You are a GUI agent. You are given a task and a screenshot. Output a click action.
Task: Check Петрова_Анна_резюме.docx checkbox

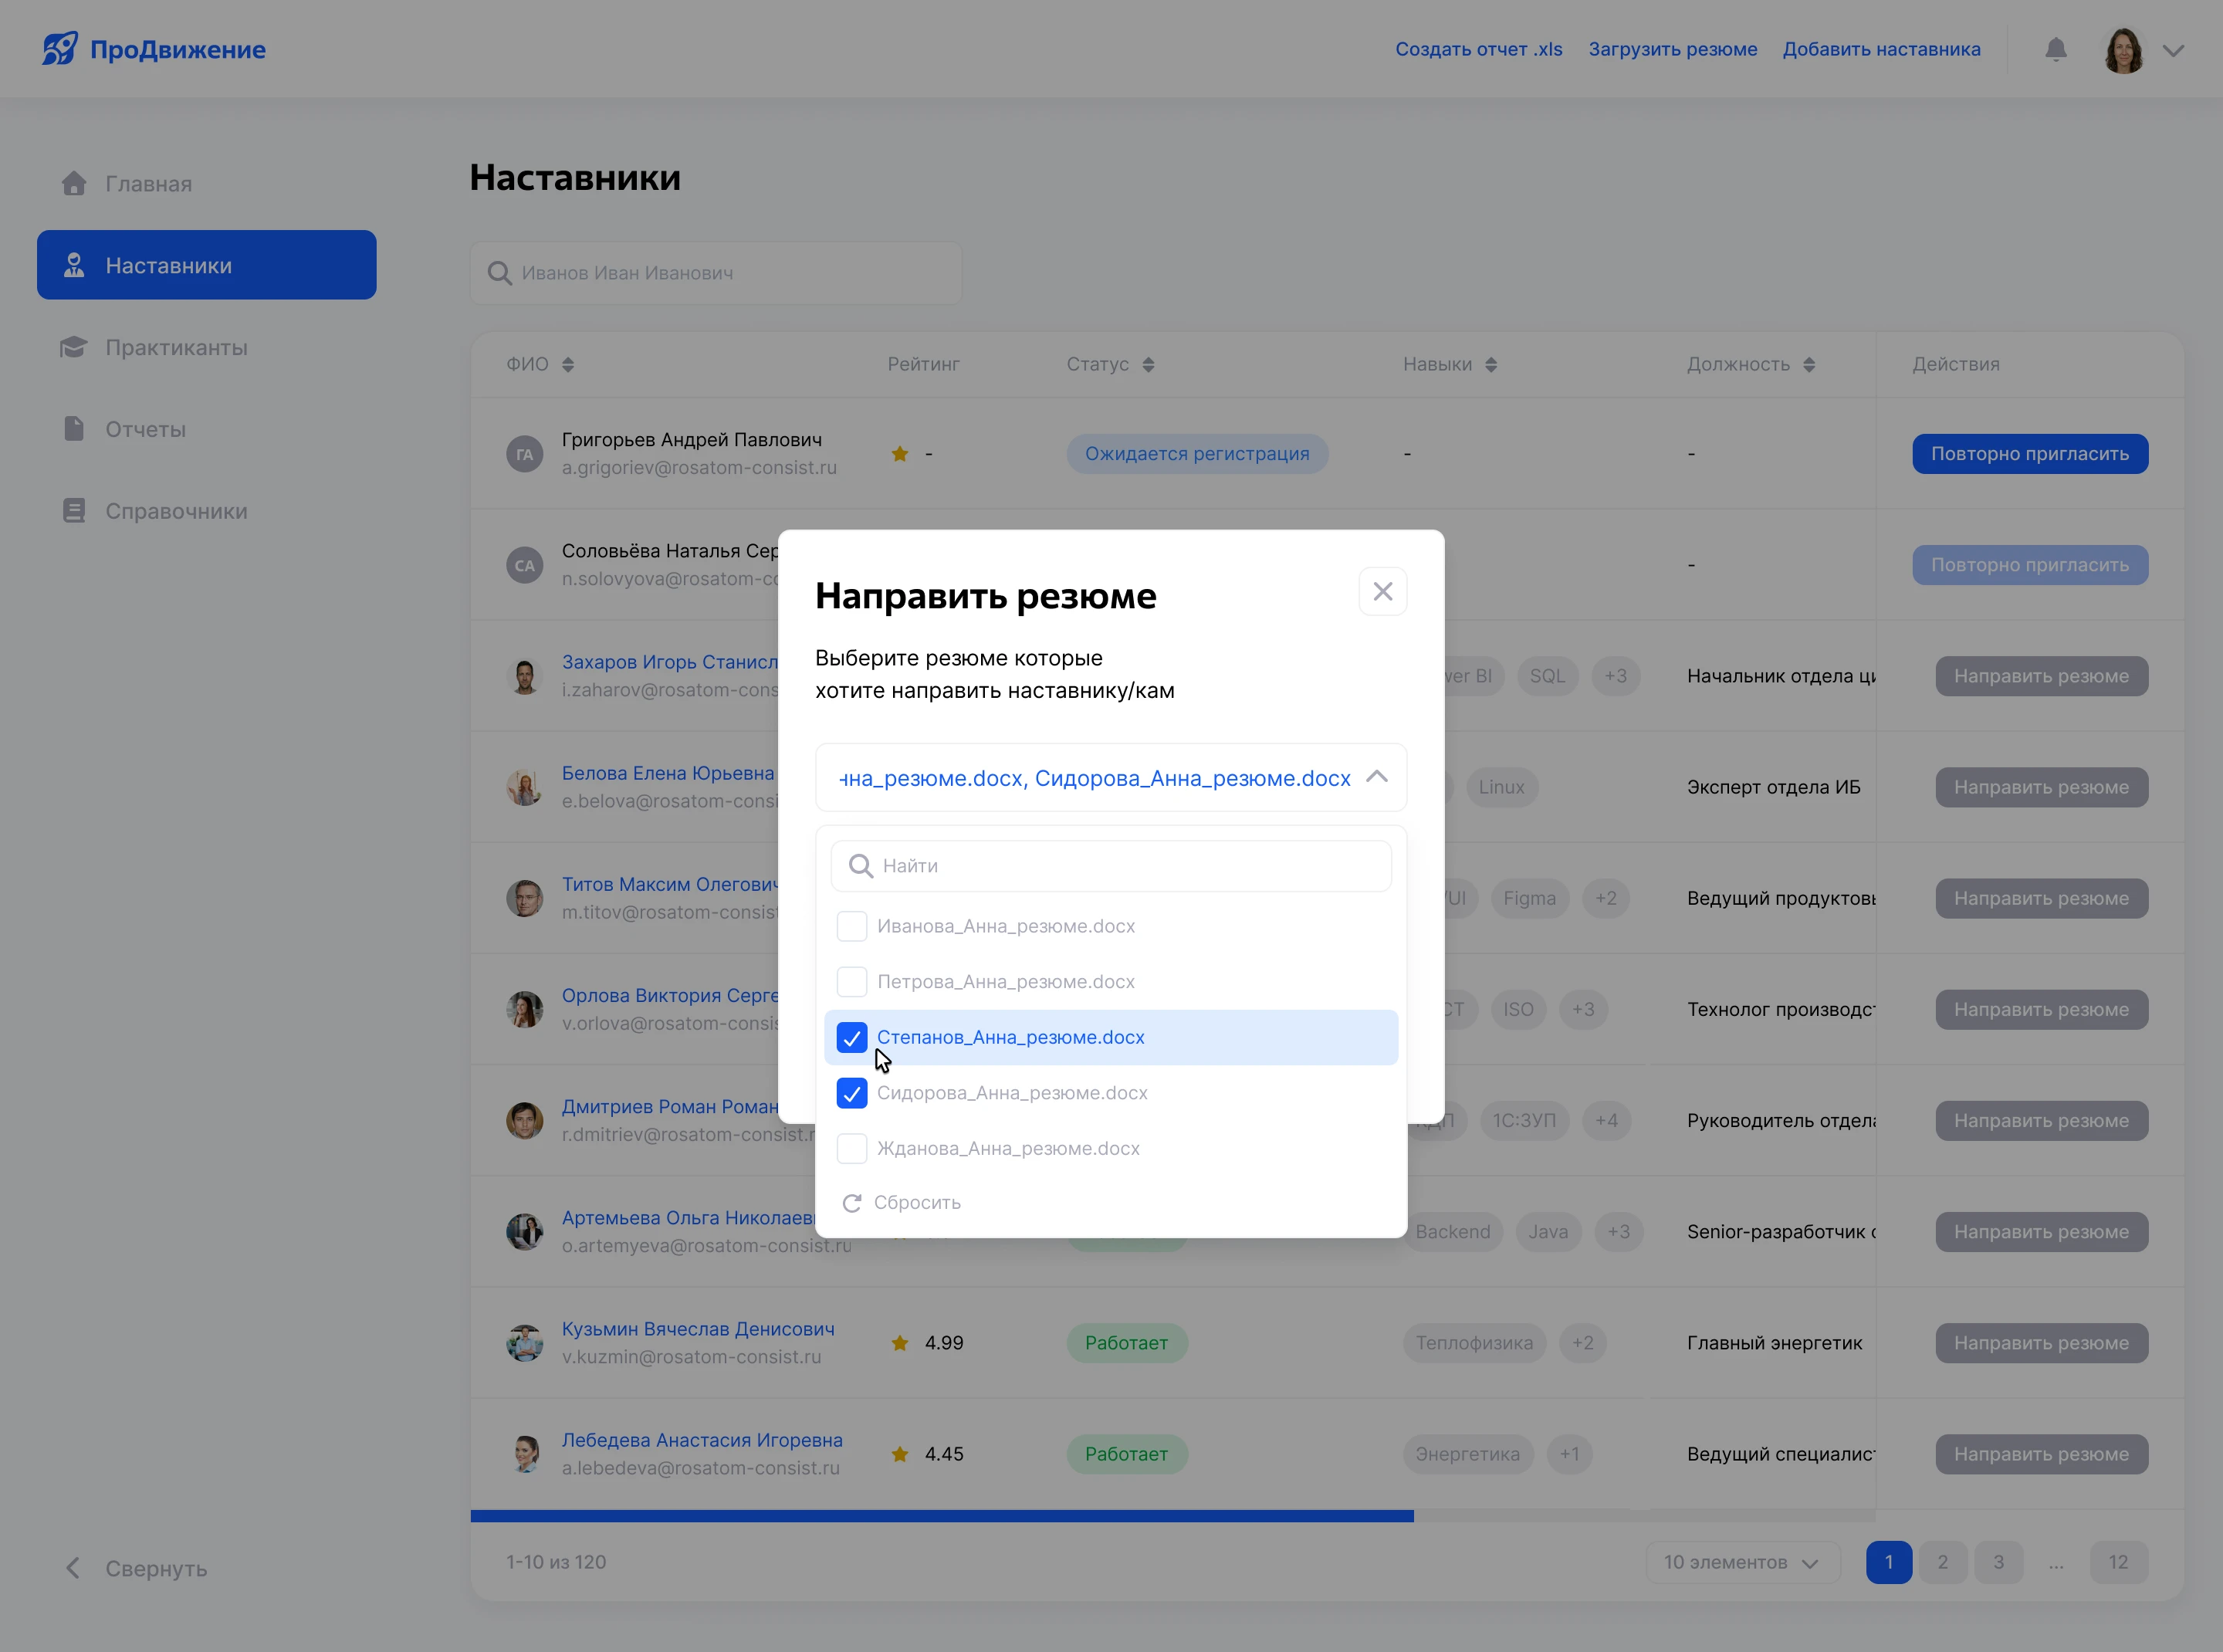pyautogui.click(x=852, y=982)
